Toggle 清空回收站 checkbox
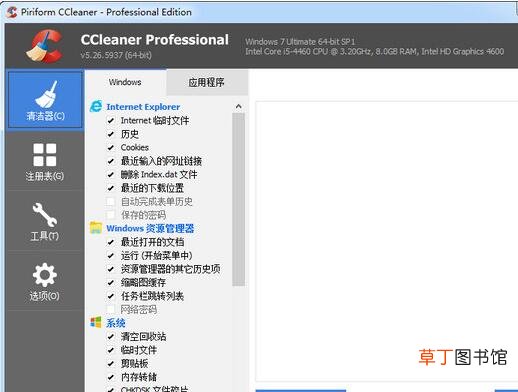The image size is (518, 392). click(x=111, y=337)
